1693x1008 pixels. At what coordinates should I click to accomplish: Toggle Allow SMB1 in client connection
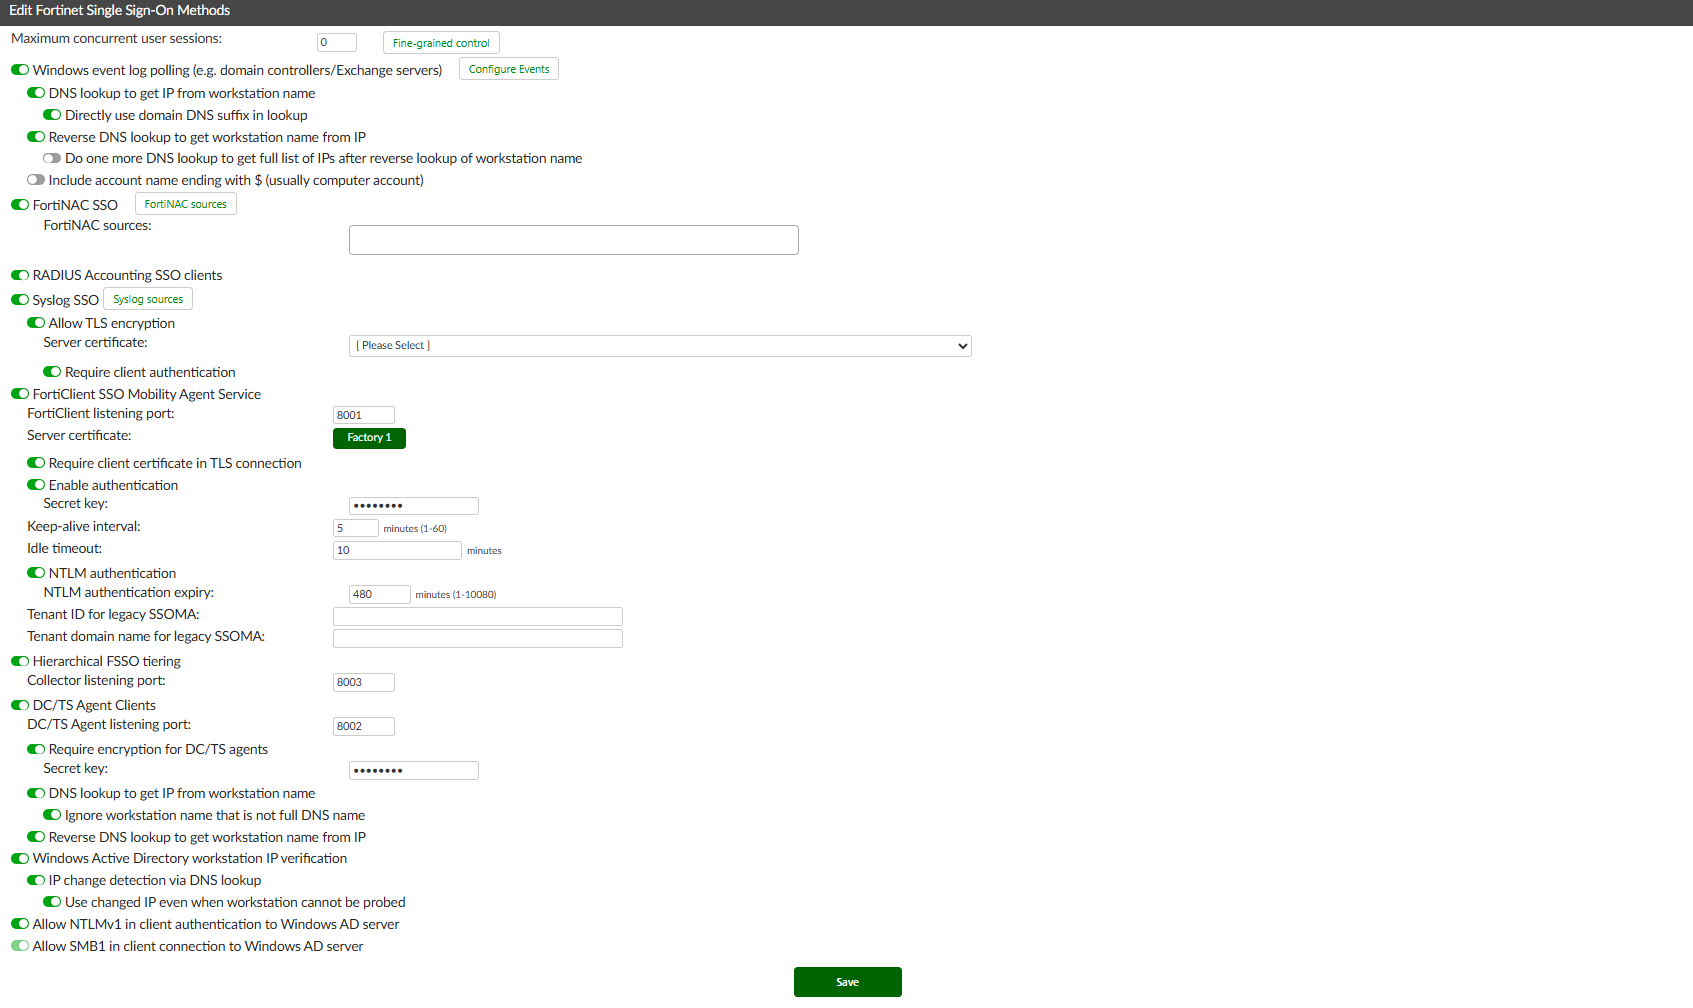[20, 946]
